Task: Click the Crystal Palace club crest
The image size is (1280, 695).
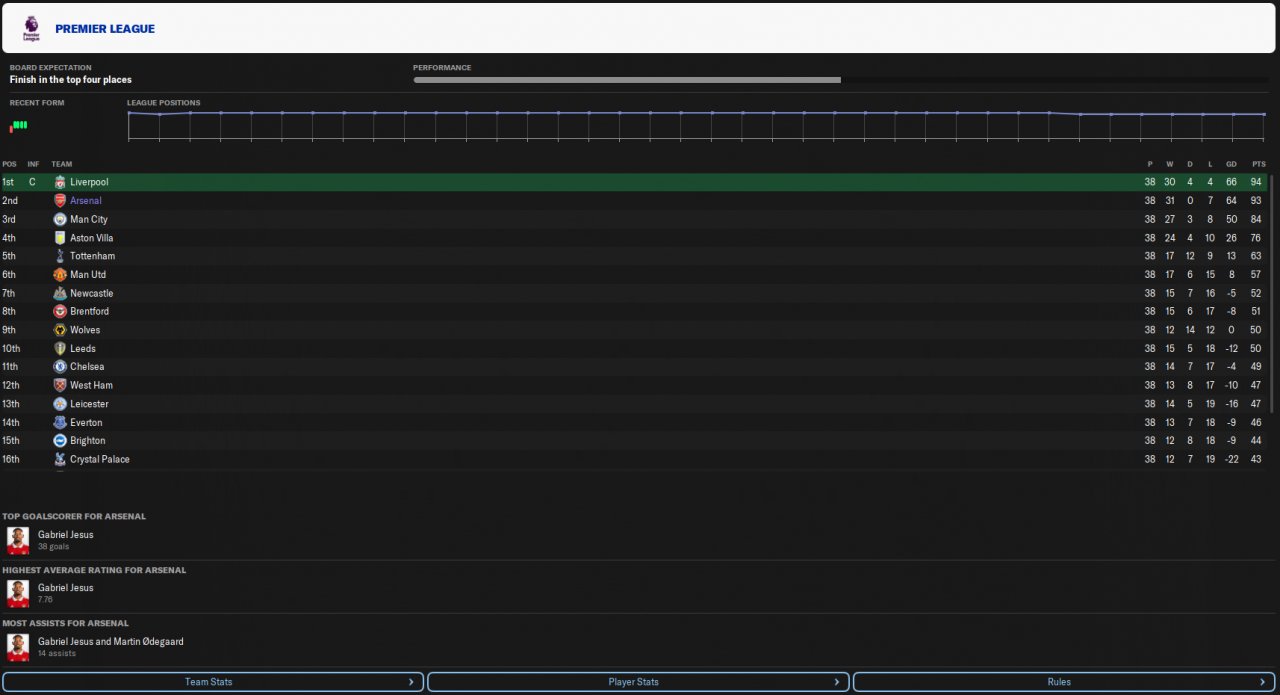Action: 60,459
